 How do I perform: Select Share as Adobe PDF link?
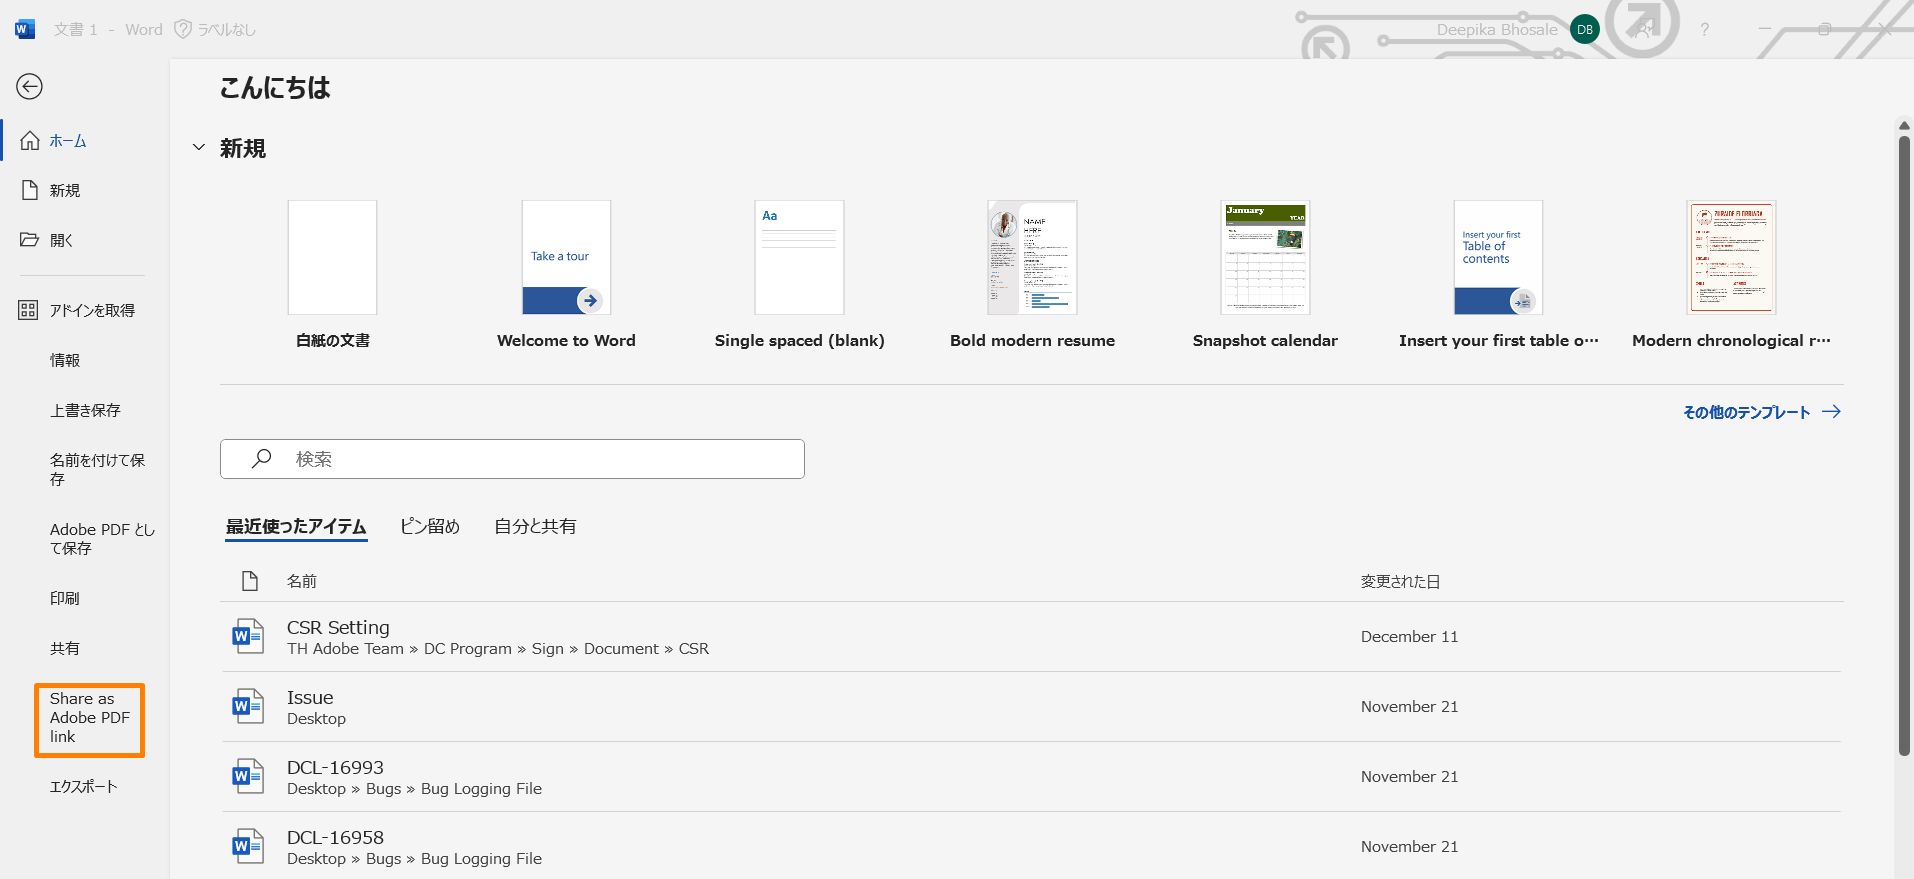(89, 718)
